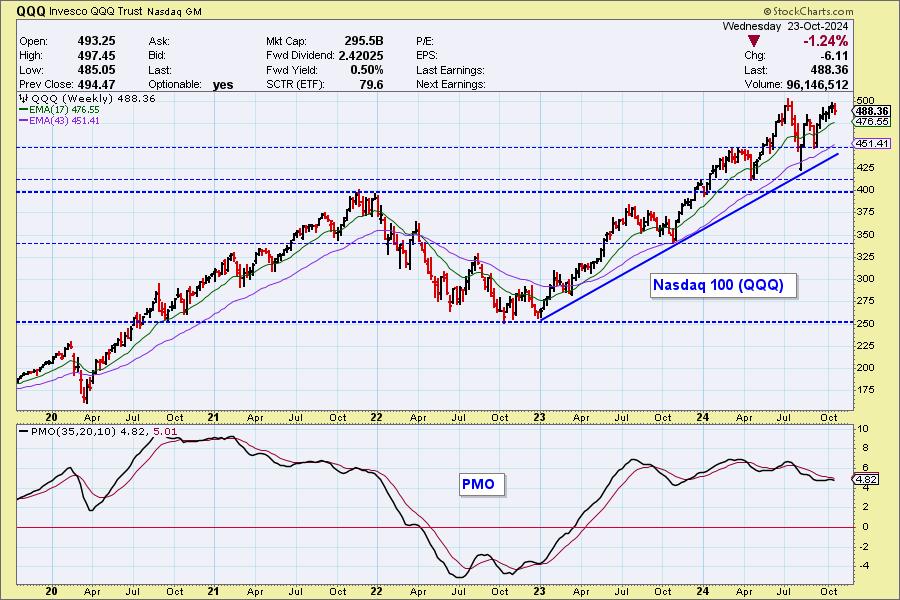900x600 pixels.
Task: Click the Fwd Dividend value 2.42025
Action: 361,56
